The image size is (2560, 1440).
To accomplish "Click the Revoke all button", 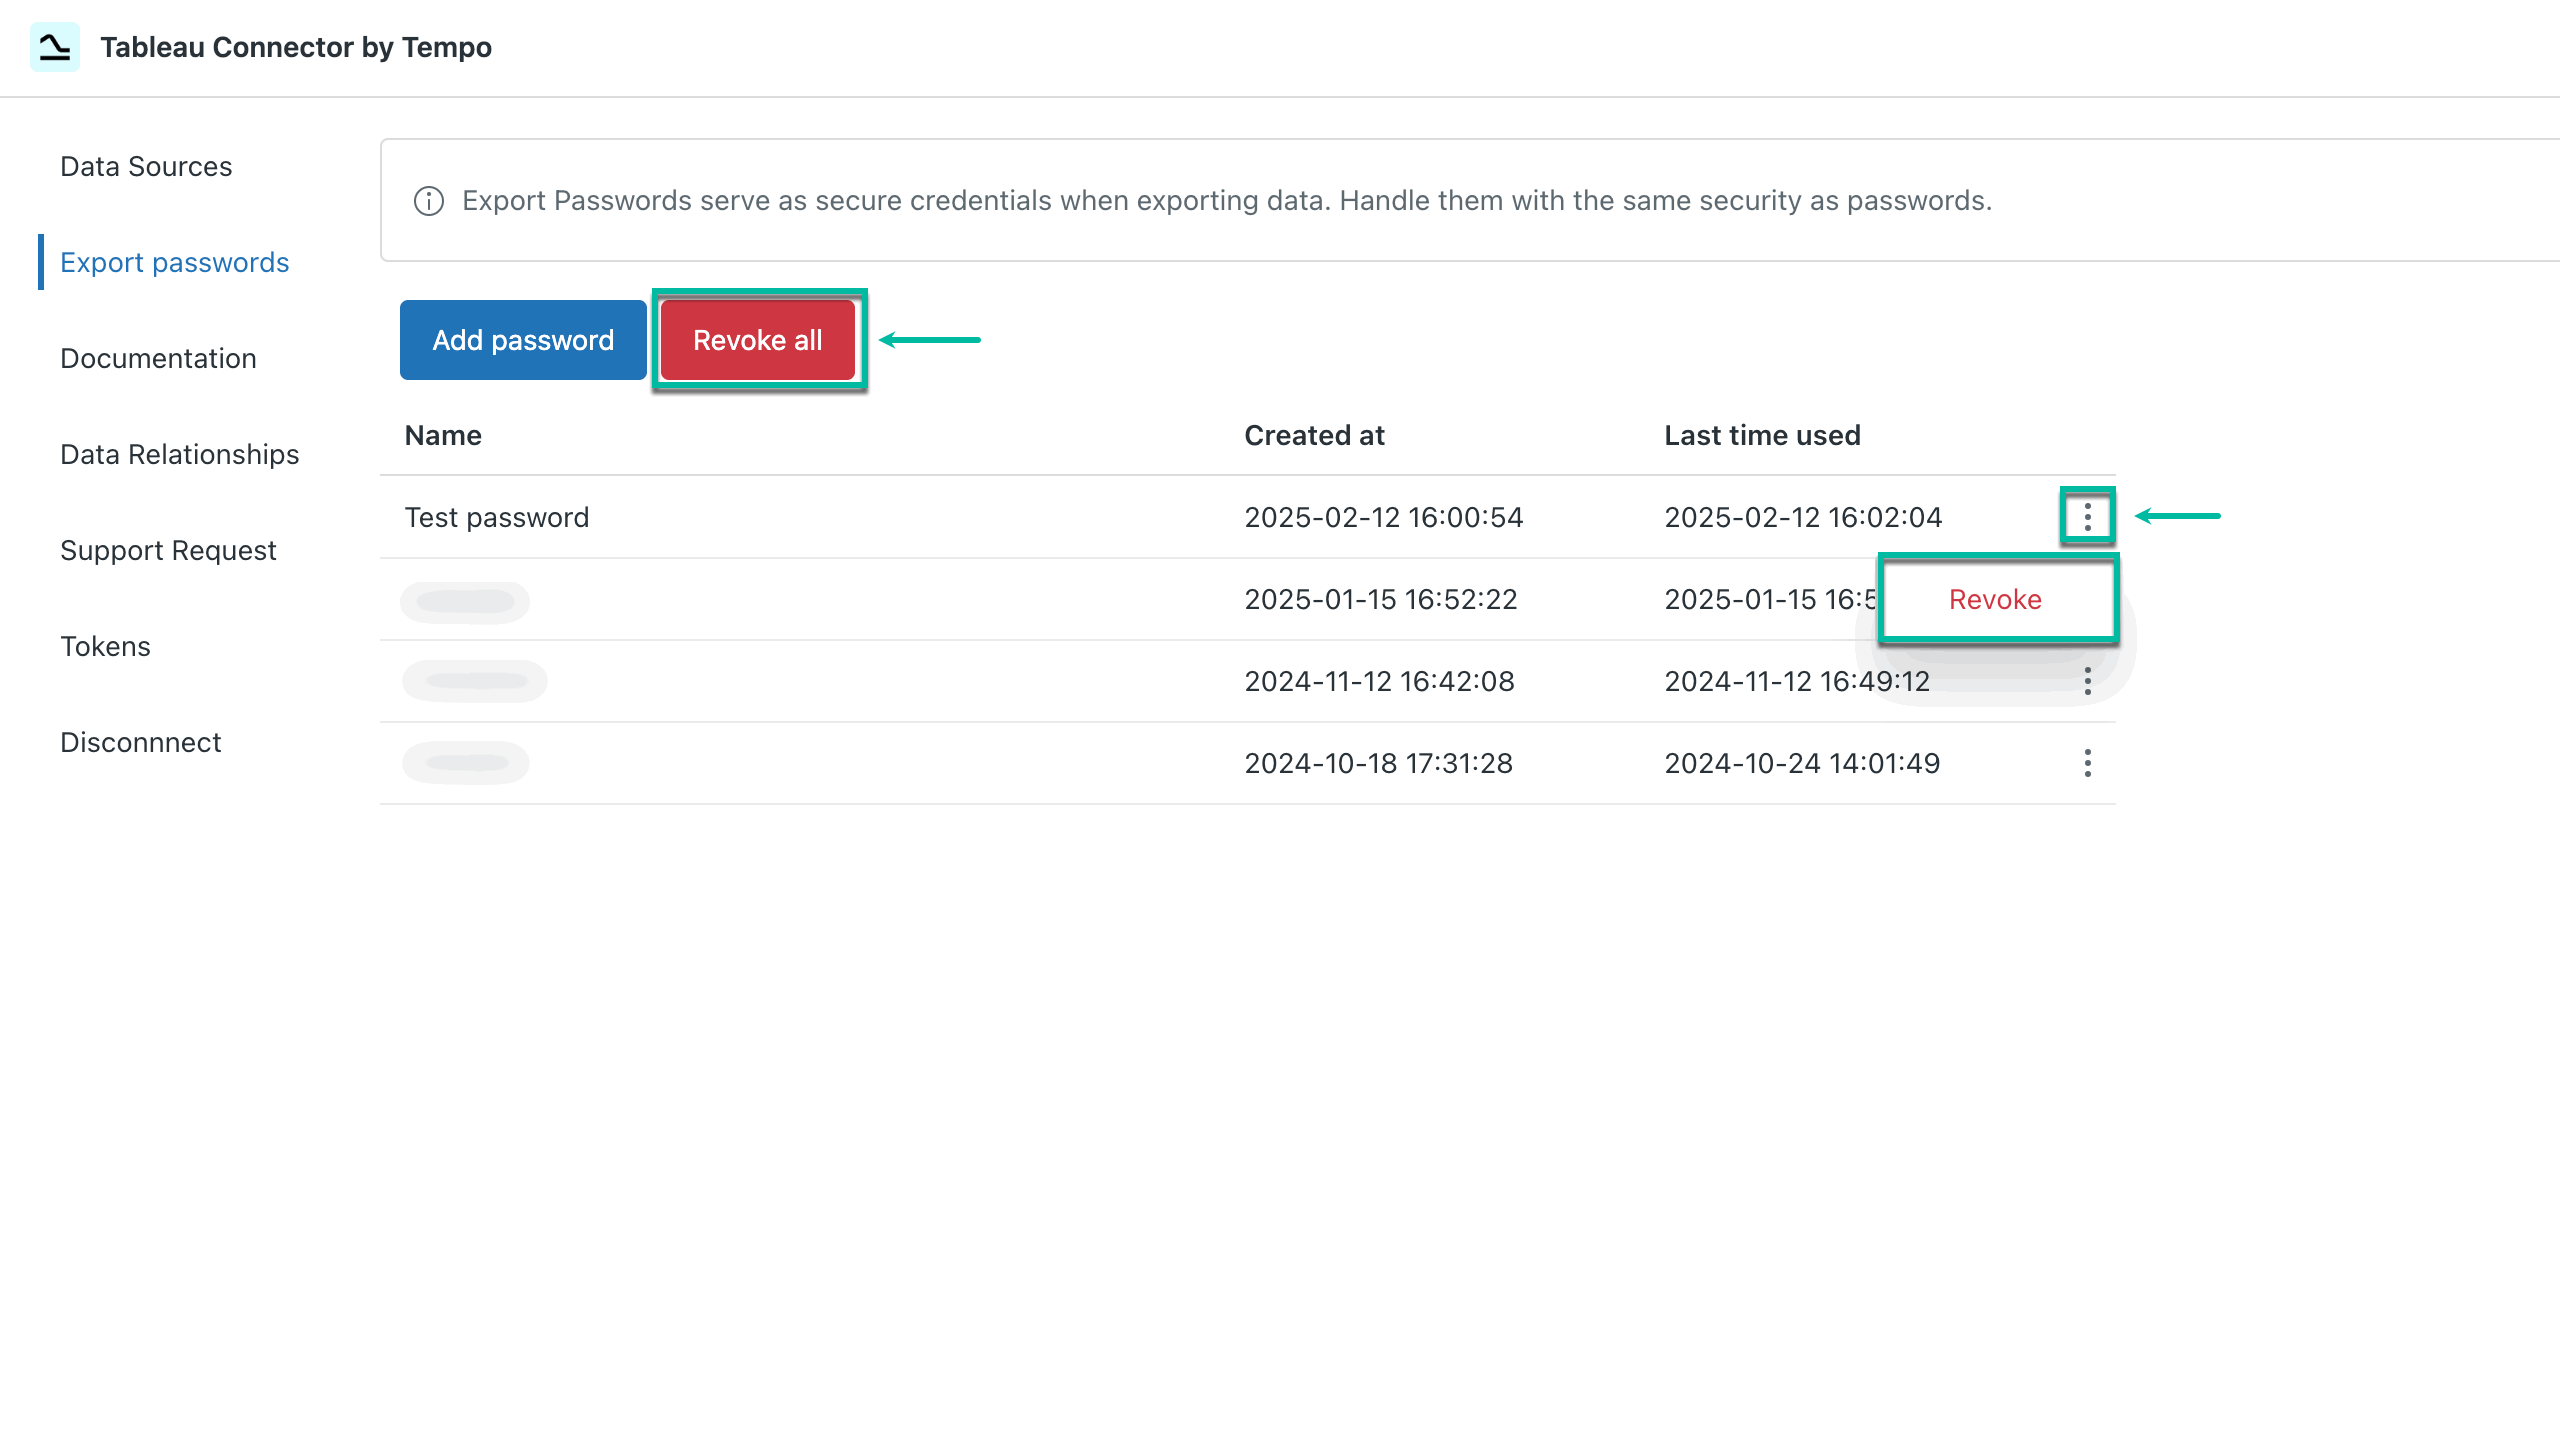I will click(x=757, y=339).
